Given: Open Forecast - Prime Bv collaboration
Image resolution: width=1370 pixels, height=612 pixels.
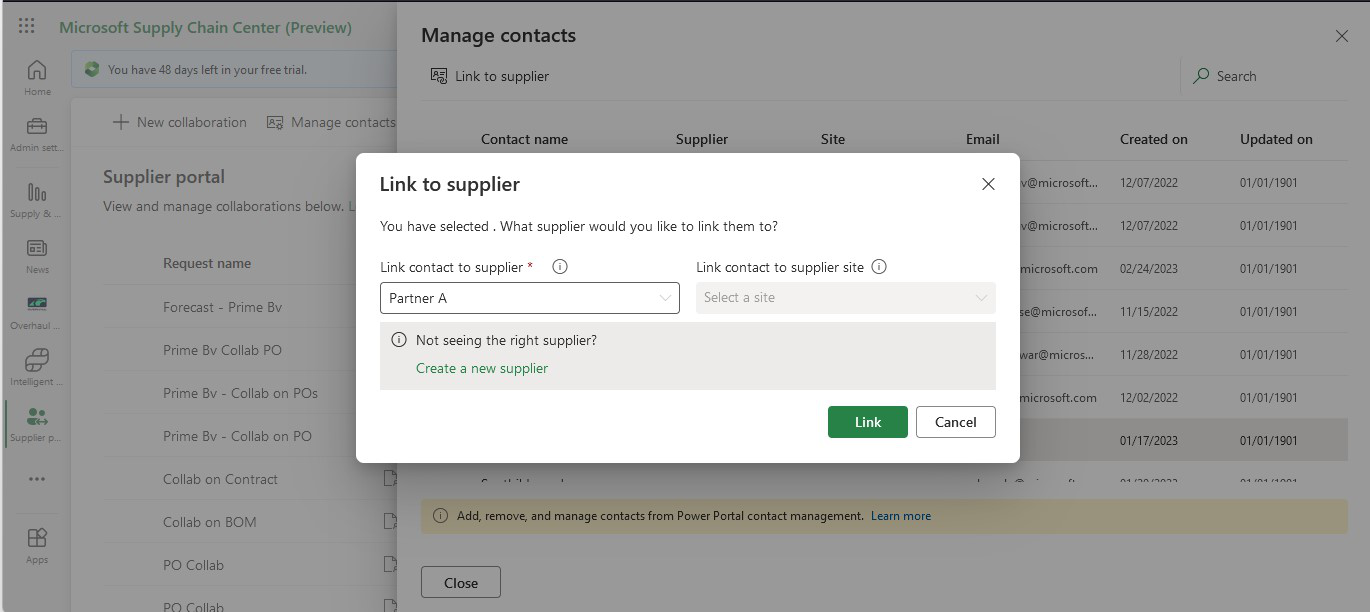Looking at the screenshot, I should click(x=222, y=307).
